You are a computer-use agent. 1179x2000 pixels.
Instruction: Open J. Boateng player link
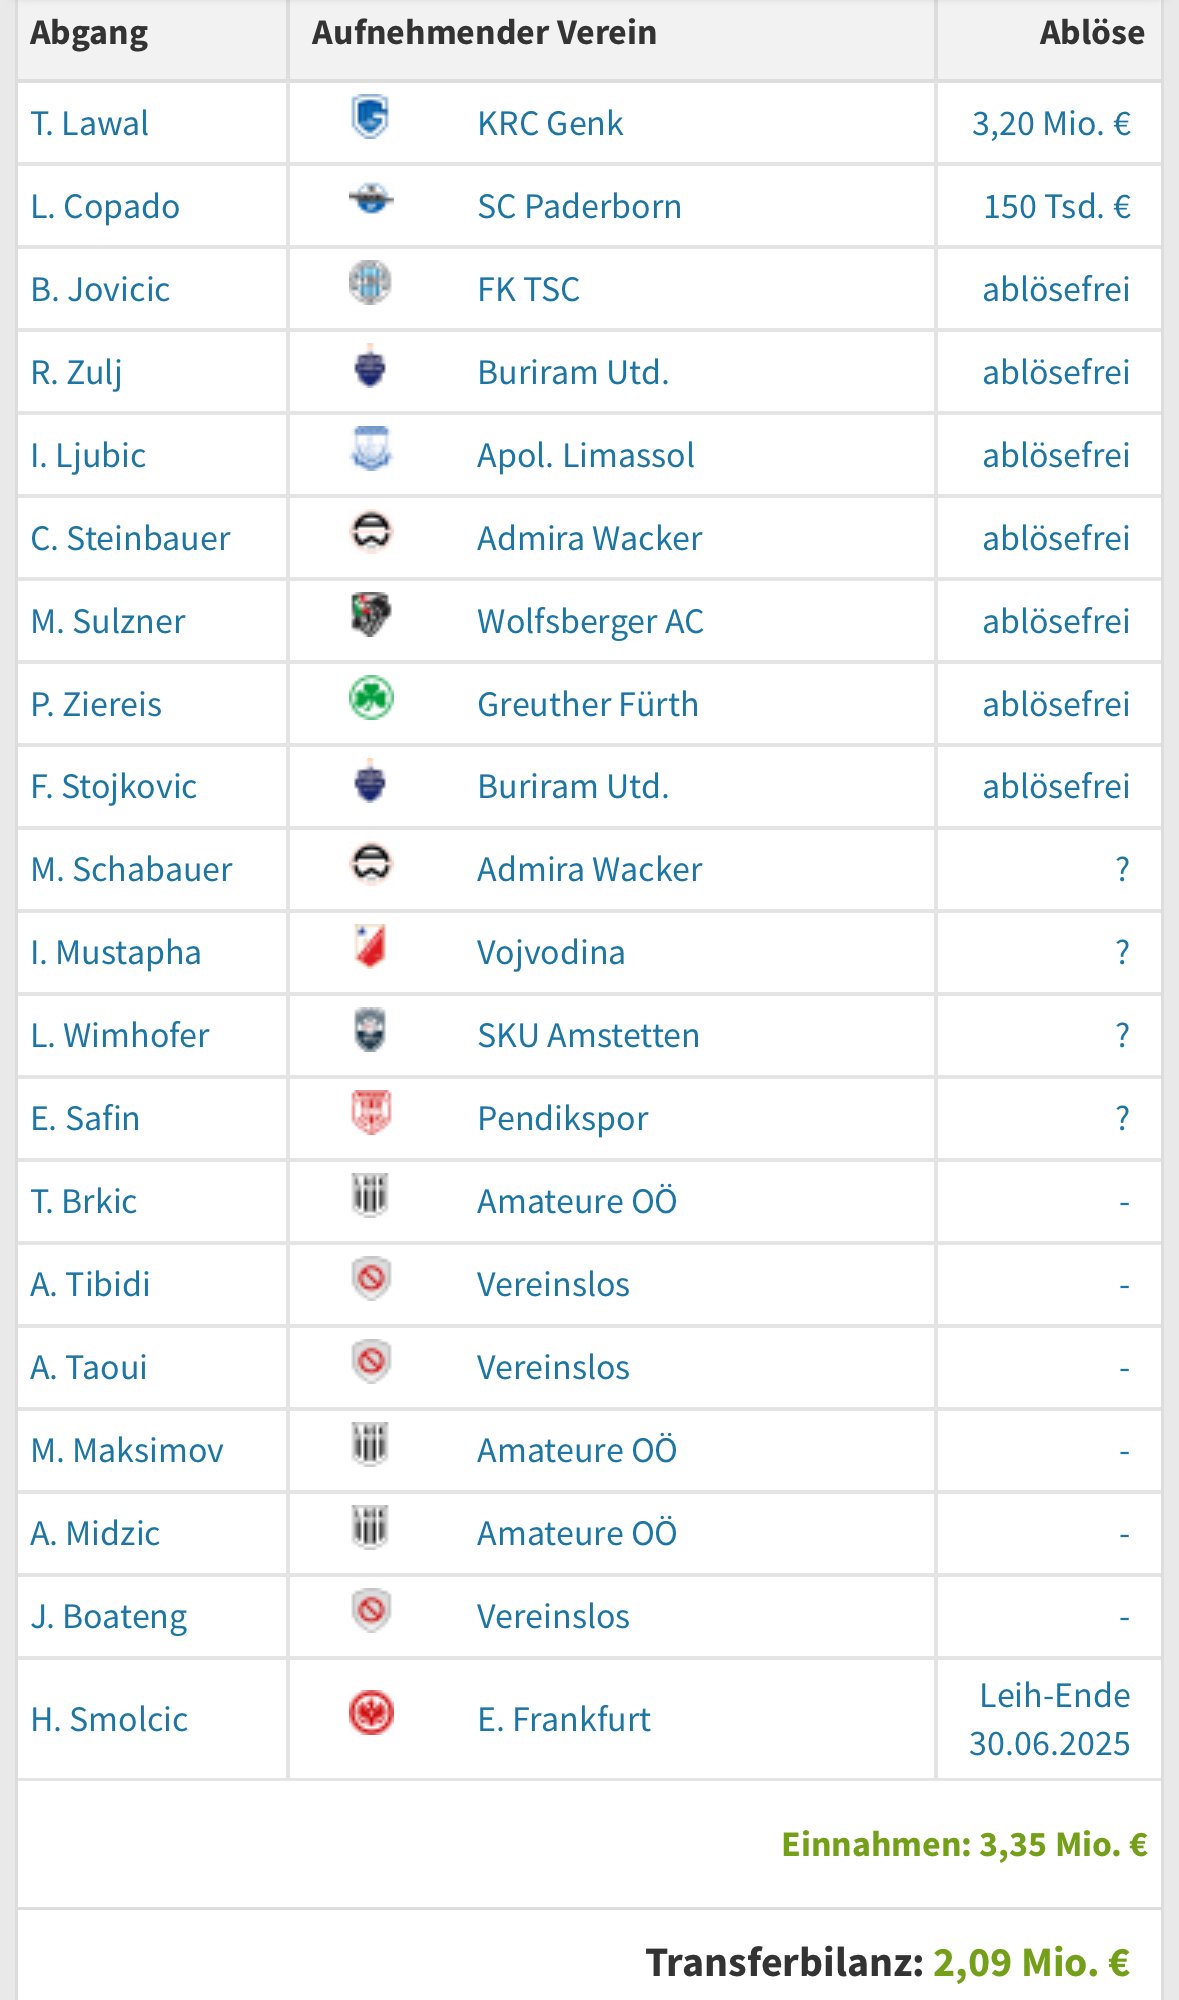pyautogui.click(x=109, y=1617)
